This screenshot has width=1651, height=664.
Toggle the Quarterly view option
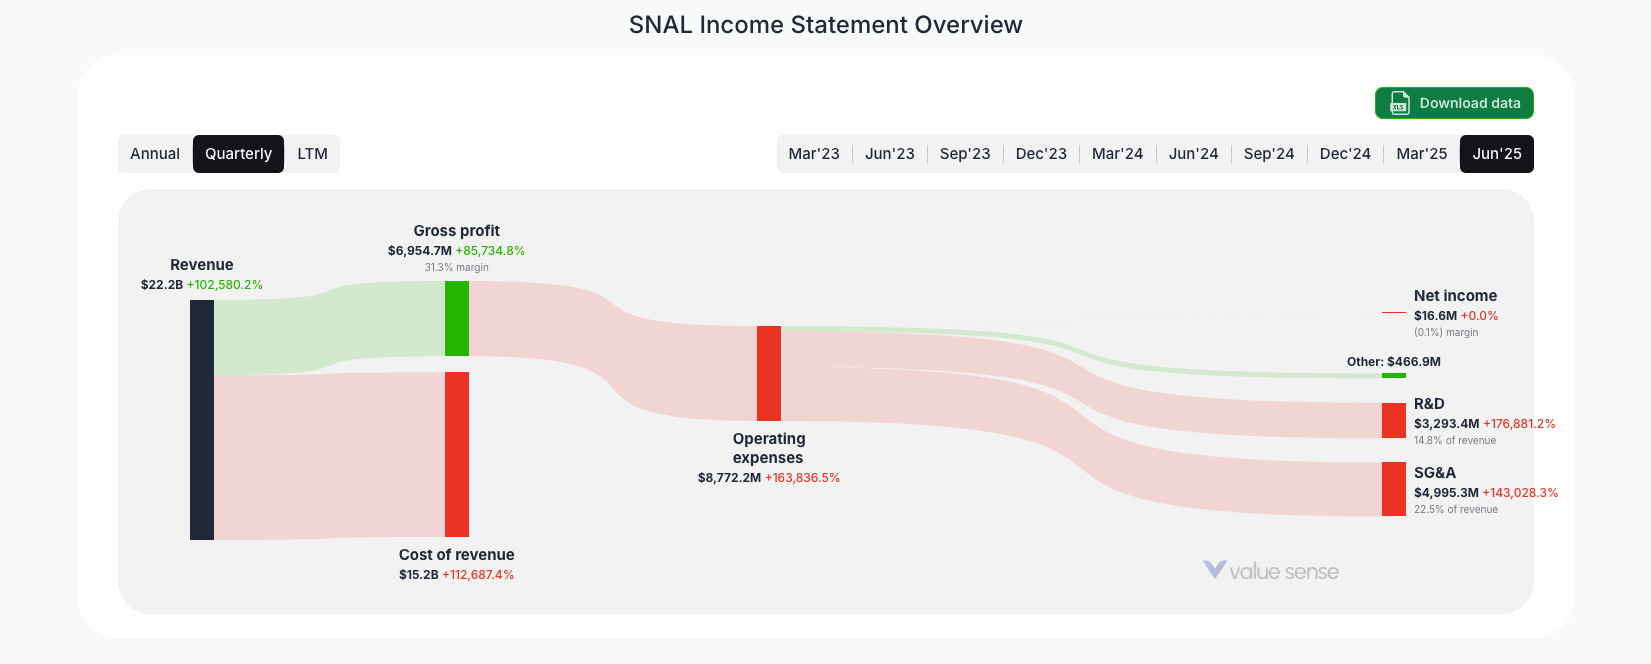click(238, 153)
